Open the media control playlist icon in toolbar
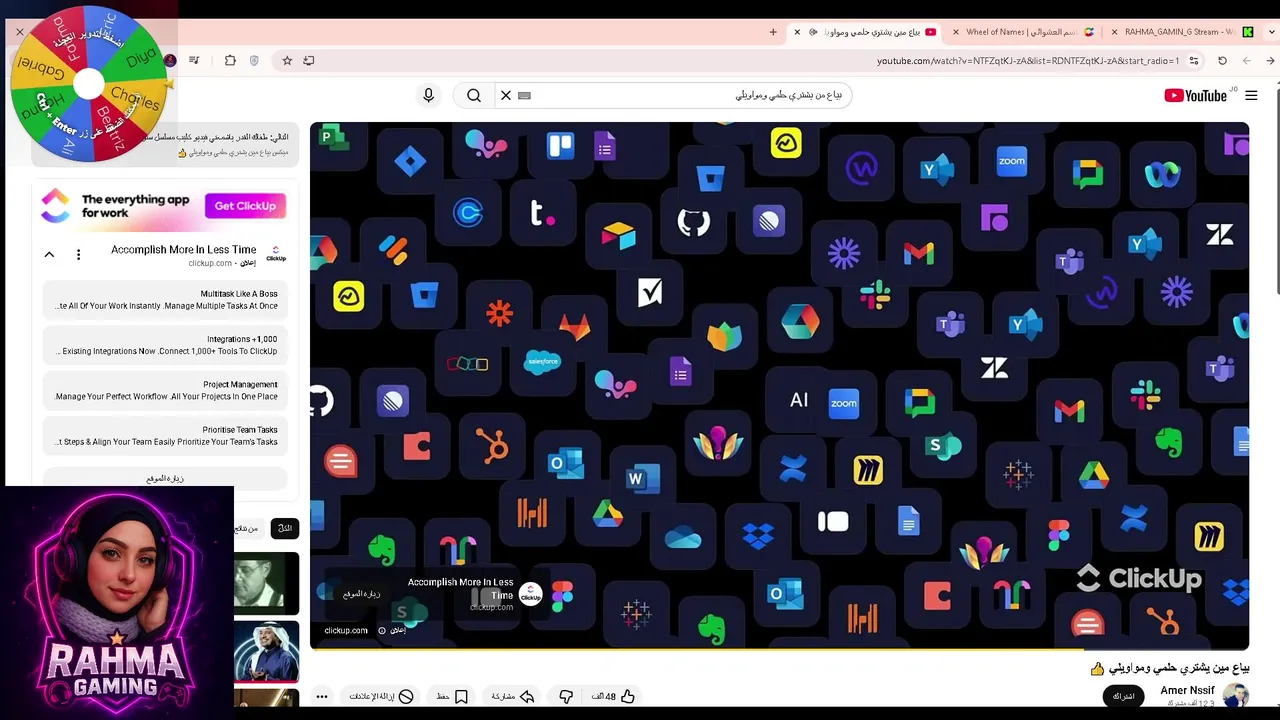The image size is (1280, 720). coord(194,61)
